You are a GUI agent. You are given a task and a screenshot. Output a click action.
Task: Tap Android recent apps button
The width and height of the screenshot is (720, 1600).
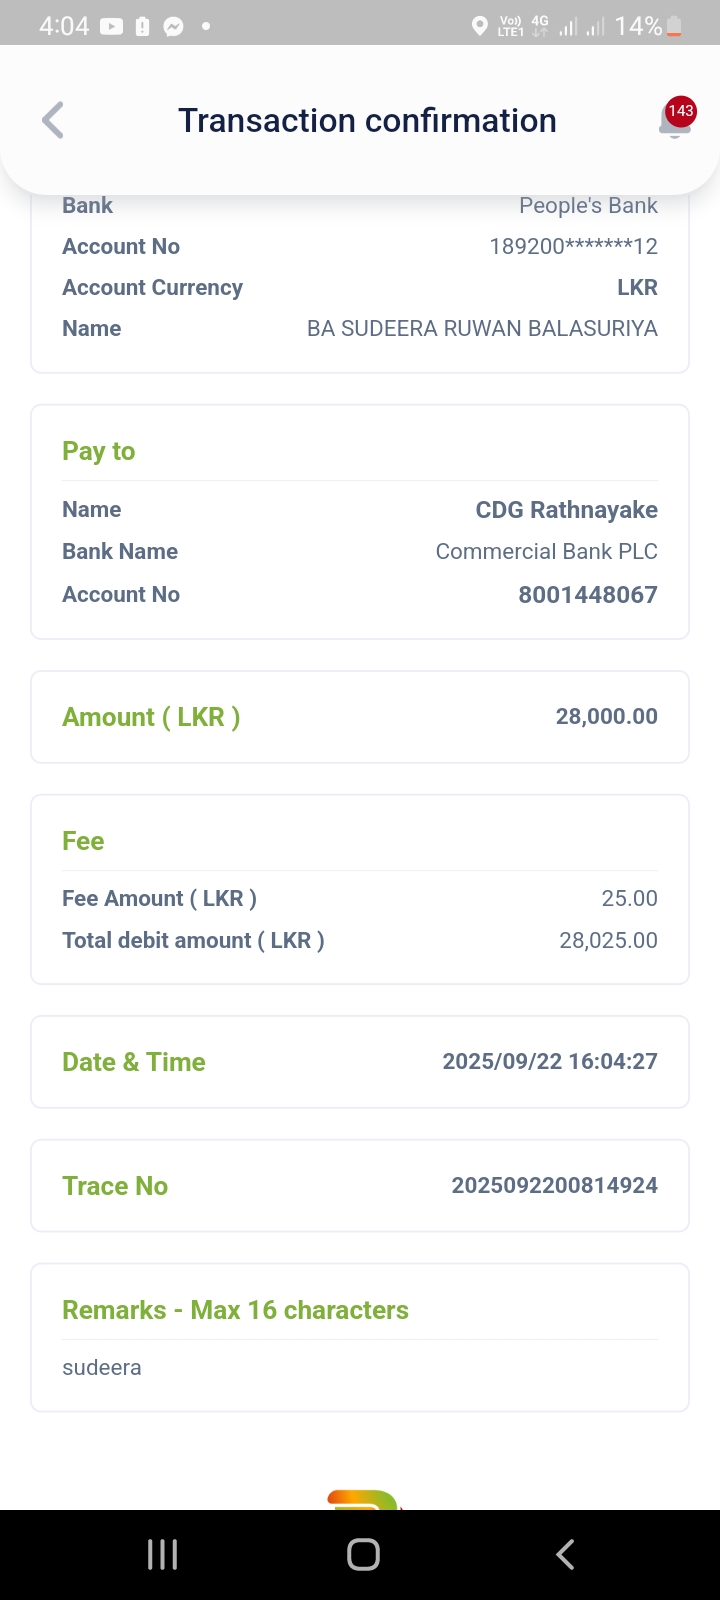click(162, 1554)
